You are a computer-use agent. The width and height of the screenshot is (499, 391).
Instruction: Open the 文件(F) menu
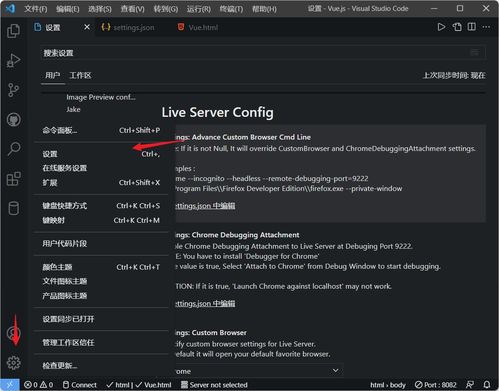(35, 9)
